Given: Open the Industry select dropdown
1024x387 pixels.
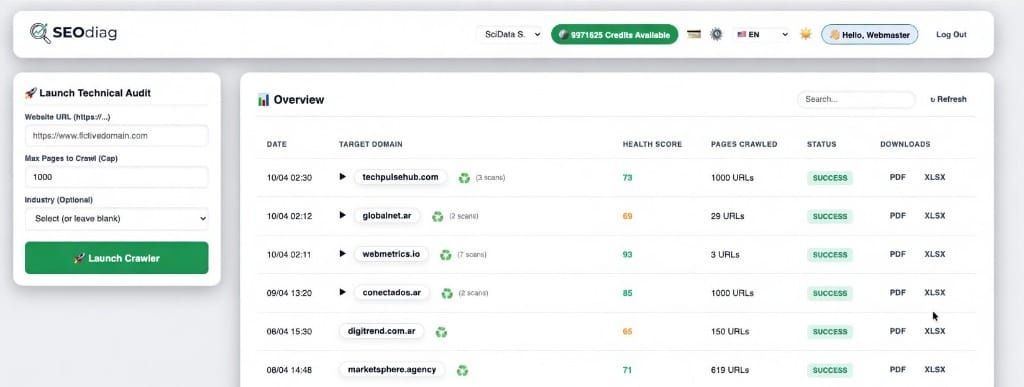Looking at the screenshot, I should (117, 219).
